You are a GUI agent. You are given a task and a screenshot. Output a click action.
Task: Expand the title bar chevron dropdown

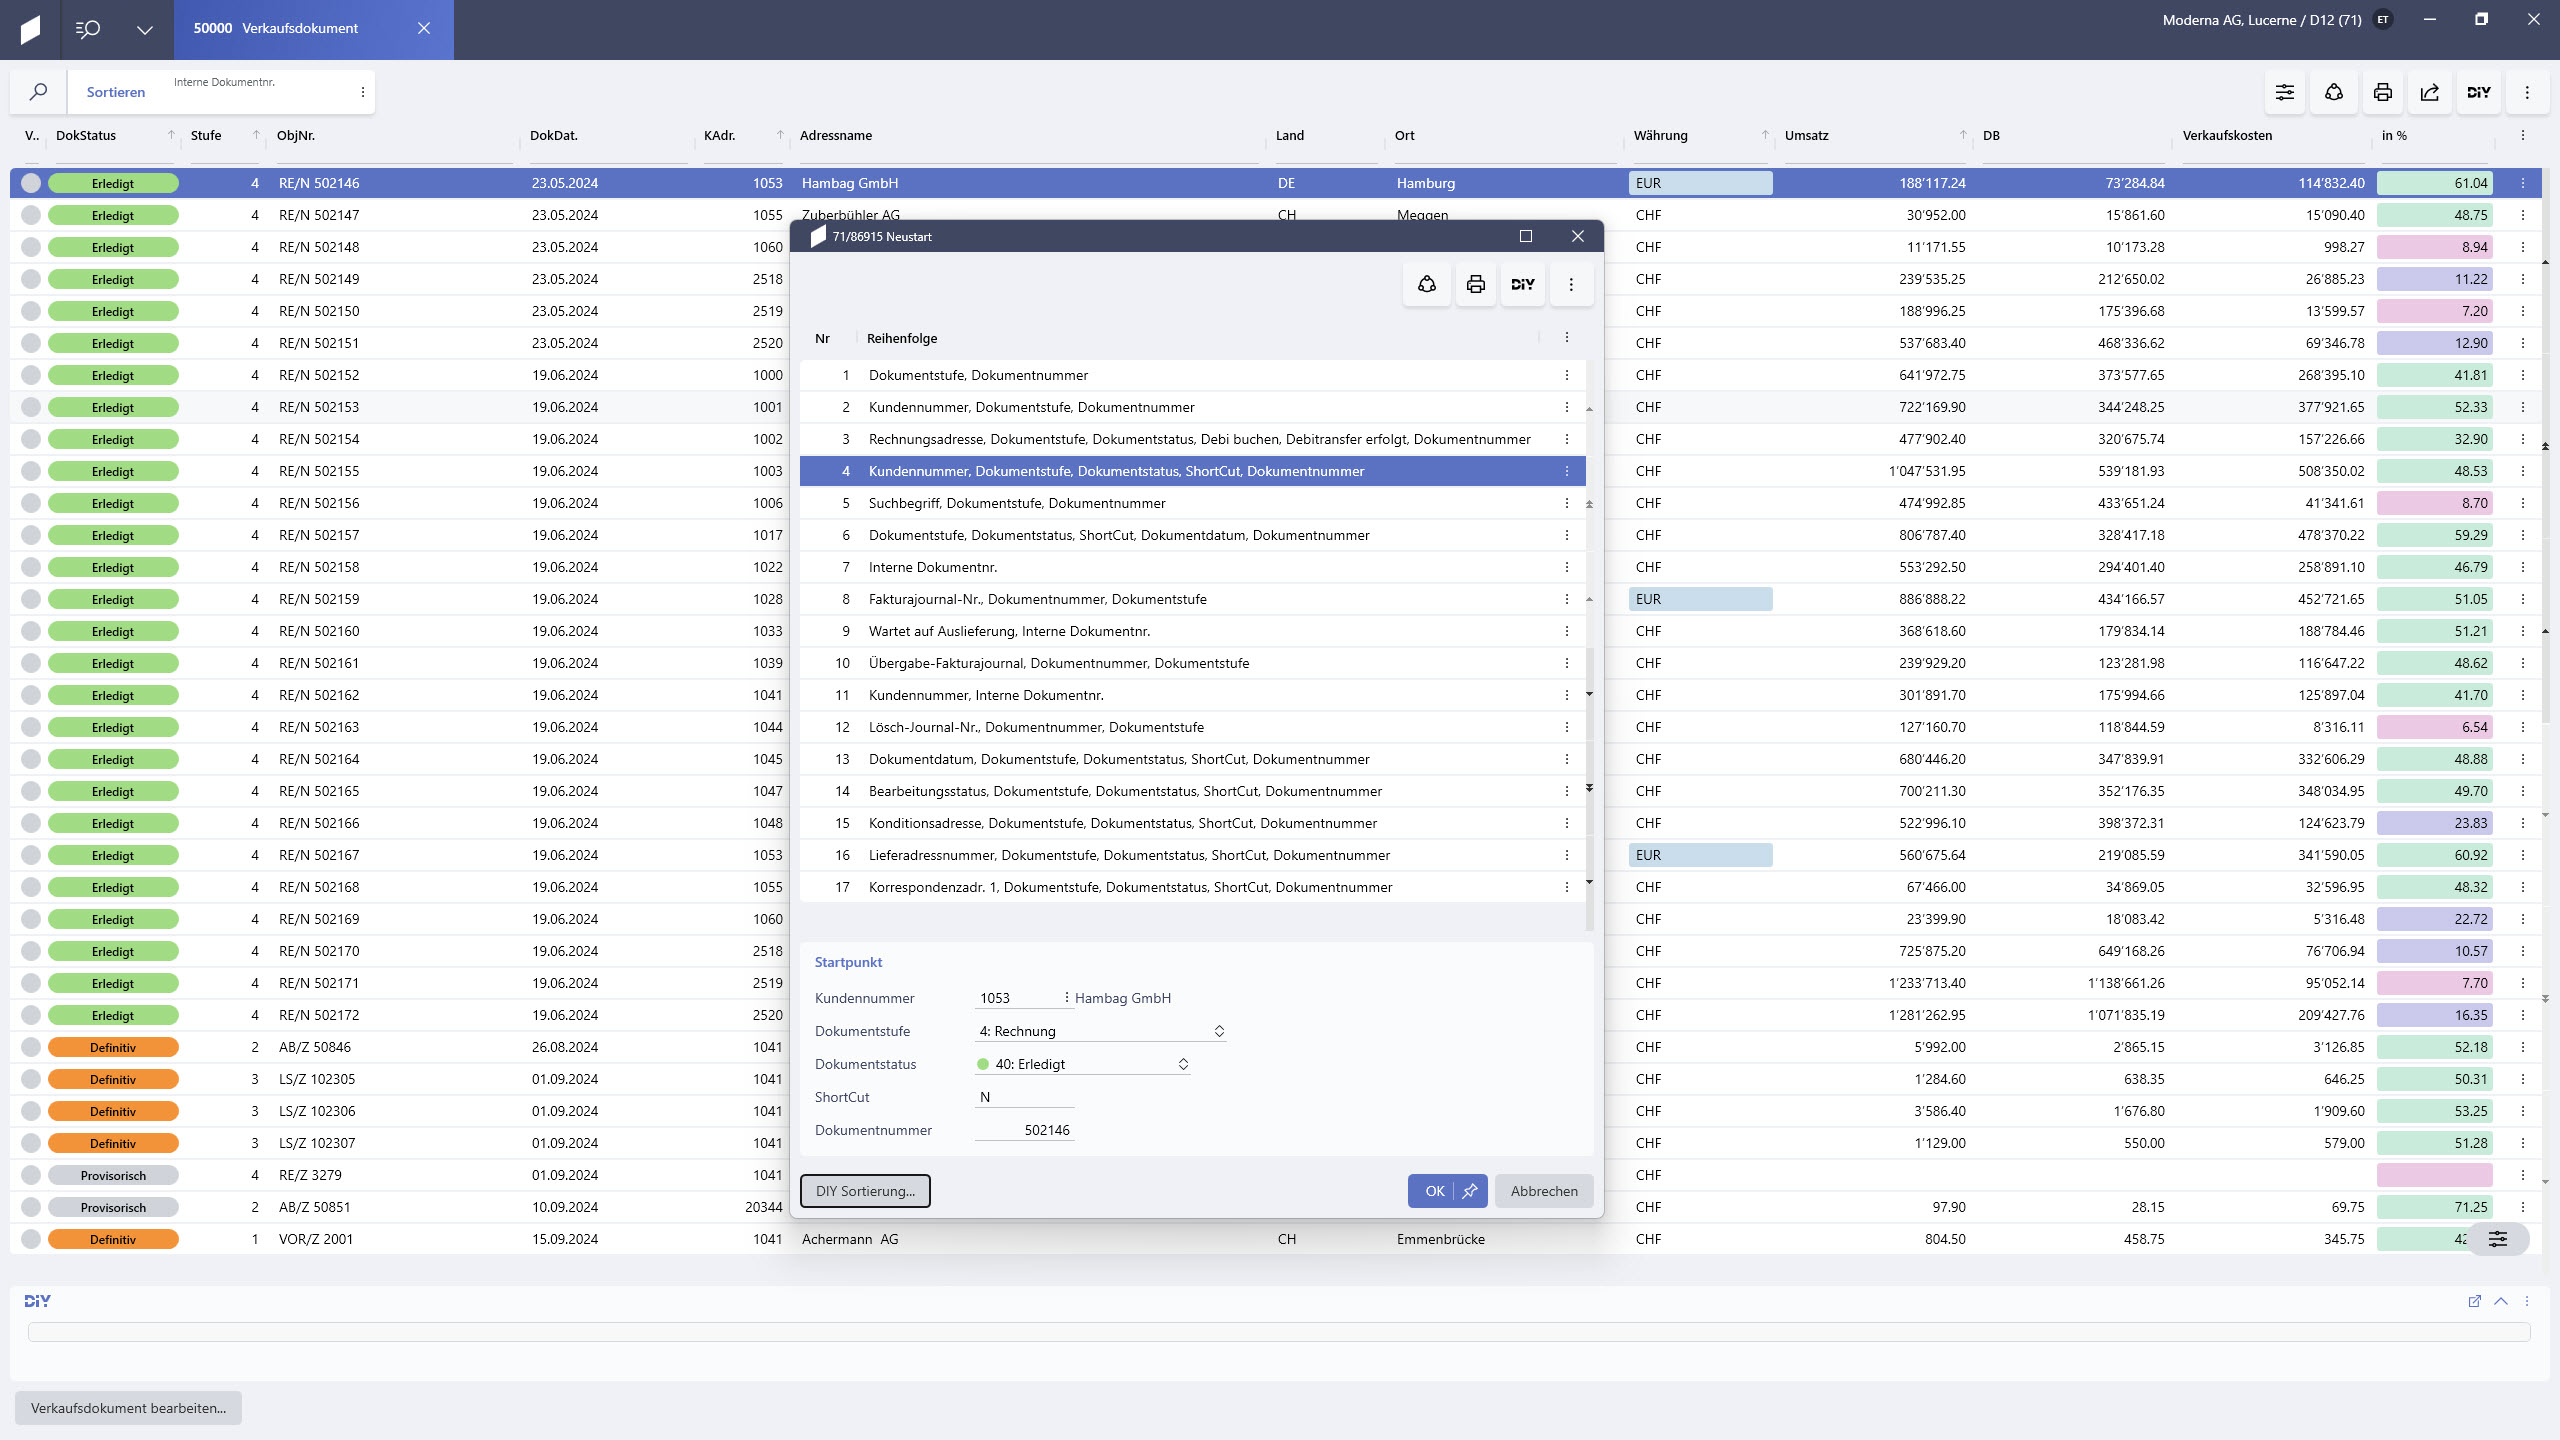145,29
